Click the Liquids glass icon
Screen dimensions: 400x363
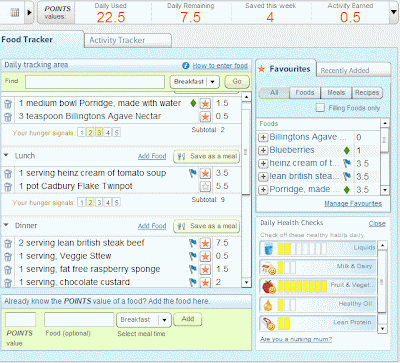268,249
